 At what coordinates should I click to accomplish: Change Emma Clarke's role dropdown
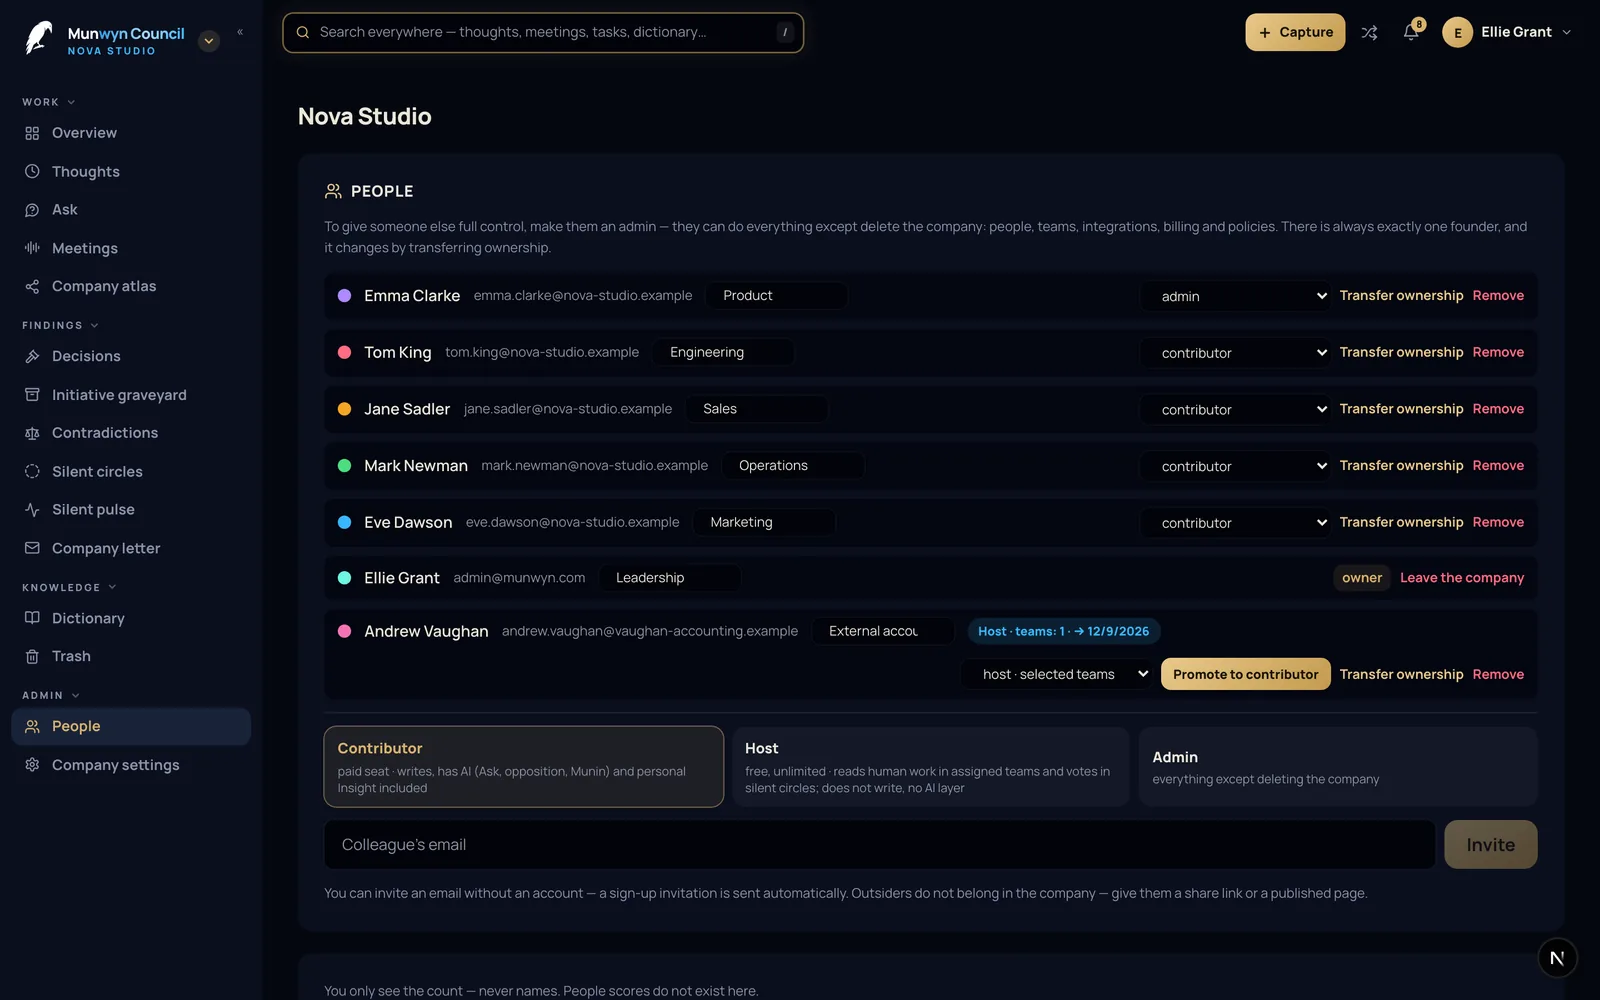(x=1236, y=296)
